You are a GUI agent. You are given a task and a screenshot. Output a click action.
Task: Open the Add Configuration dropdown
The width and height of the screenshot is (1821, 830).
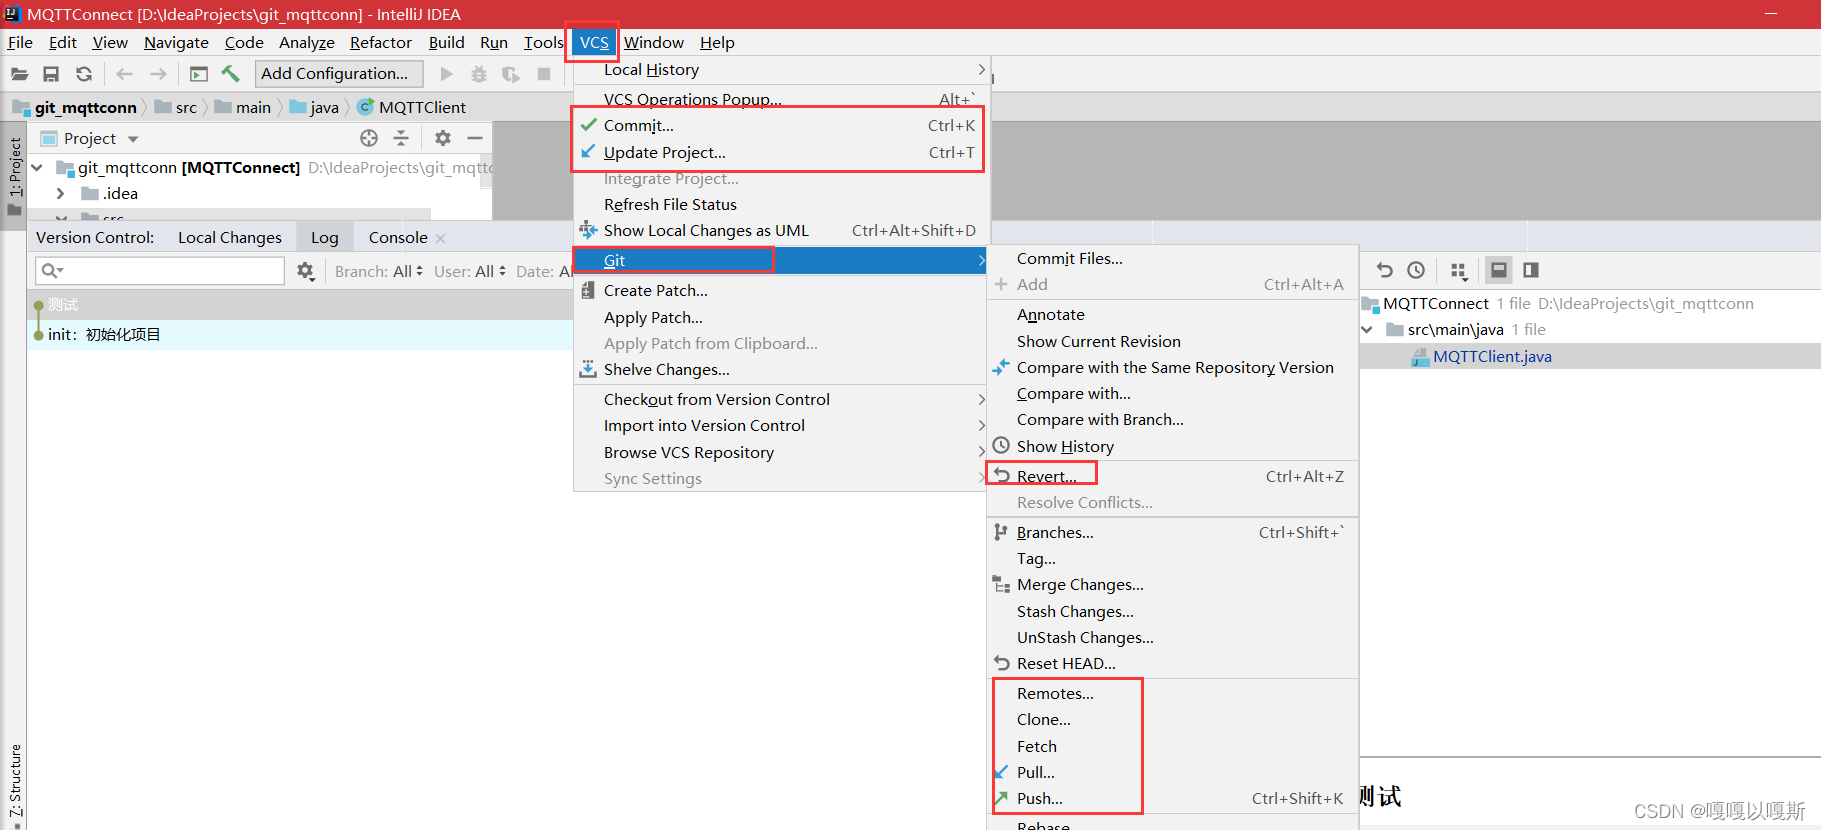[339, 74]
